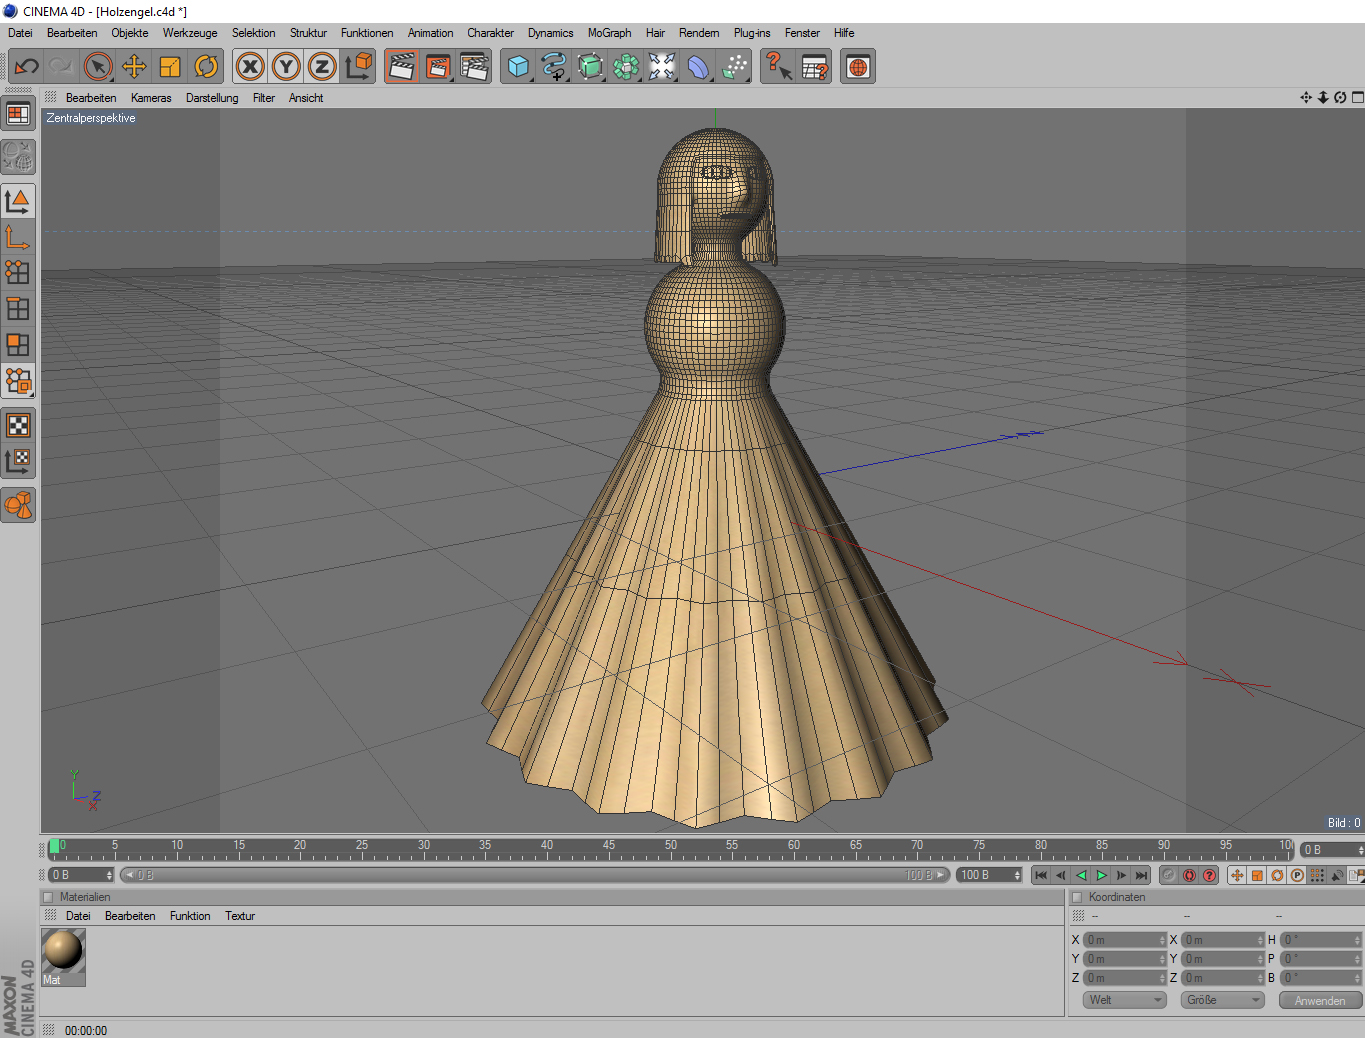
Task: Toggle the Koordinaten panel checkbox
Action: 1077,897
